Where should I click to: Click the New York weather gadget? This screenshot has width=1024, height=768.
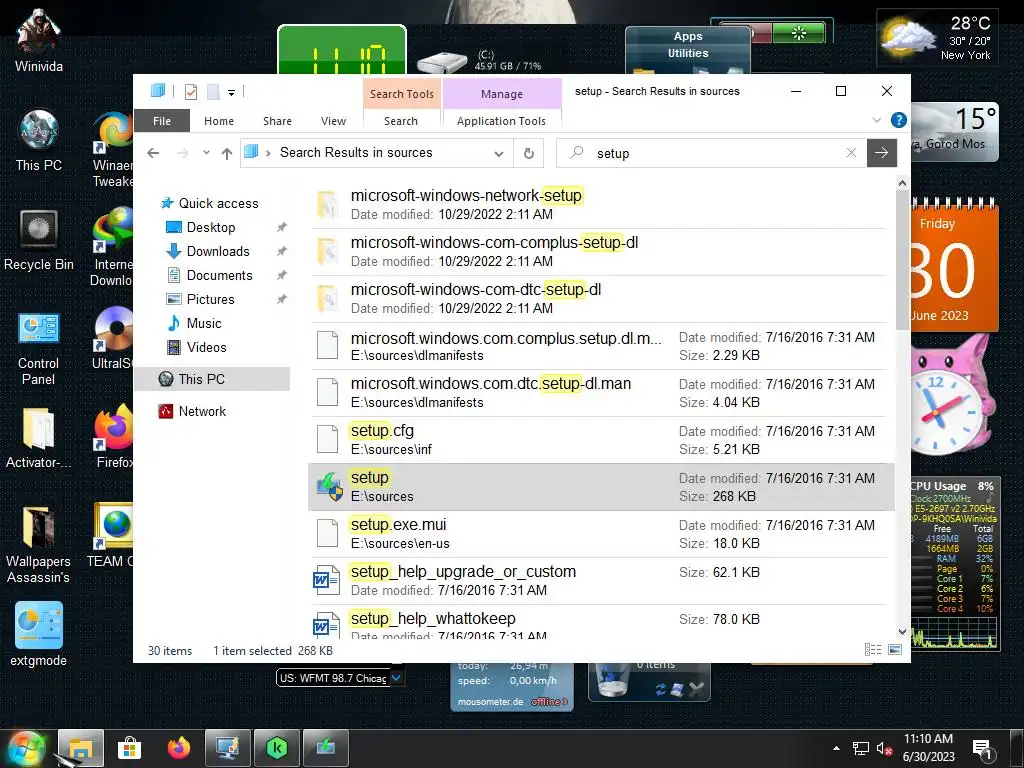pyautogui.click(x=938, y=38)
